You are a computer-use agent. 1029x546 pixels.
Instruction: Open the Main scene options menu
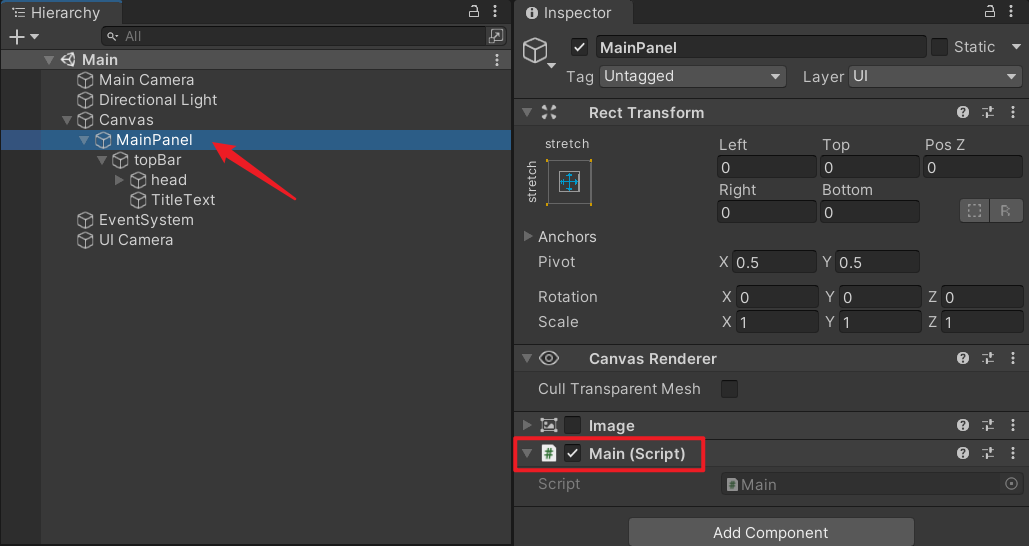[x=497, y=60]
